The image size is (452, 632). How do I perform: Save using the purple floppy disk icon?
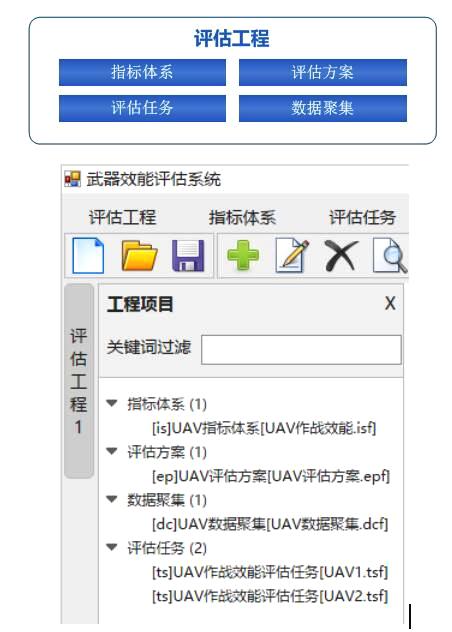pyautogui.click(x=188, y=256)
